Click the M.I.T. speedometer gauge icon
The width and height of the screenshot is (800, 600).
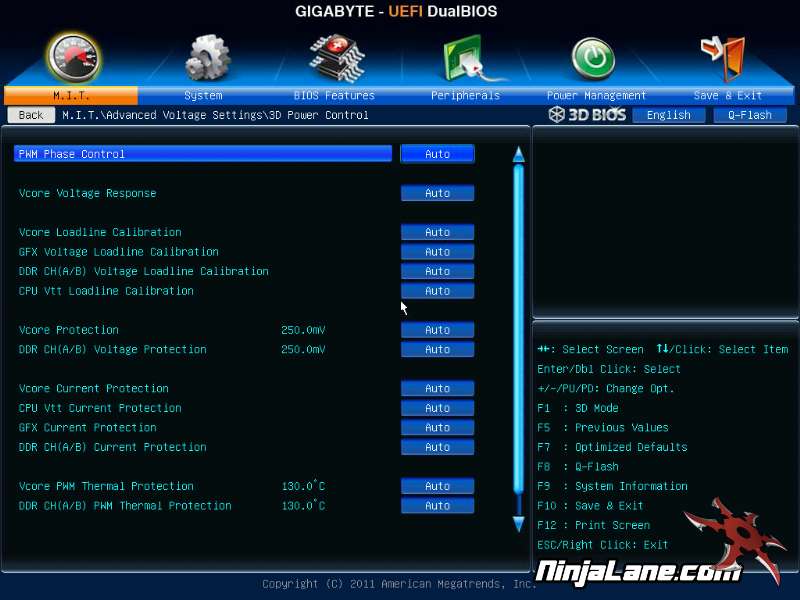point(73,57)
